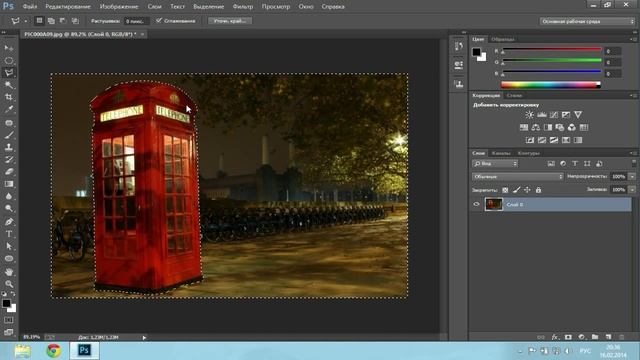
Task: Select the Gradient tool
Action: 9,184
